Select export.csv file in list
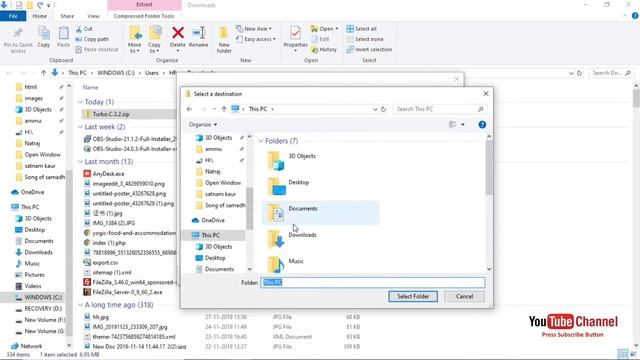The height and width of the screenshot is (360, 640). click(101, 263)
